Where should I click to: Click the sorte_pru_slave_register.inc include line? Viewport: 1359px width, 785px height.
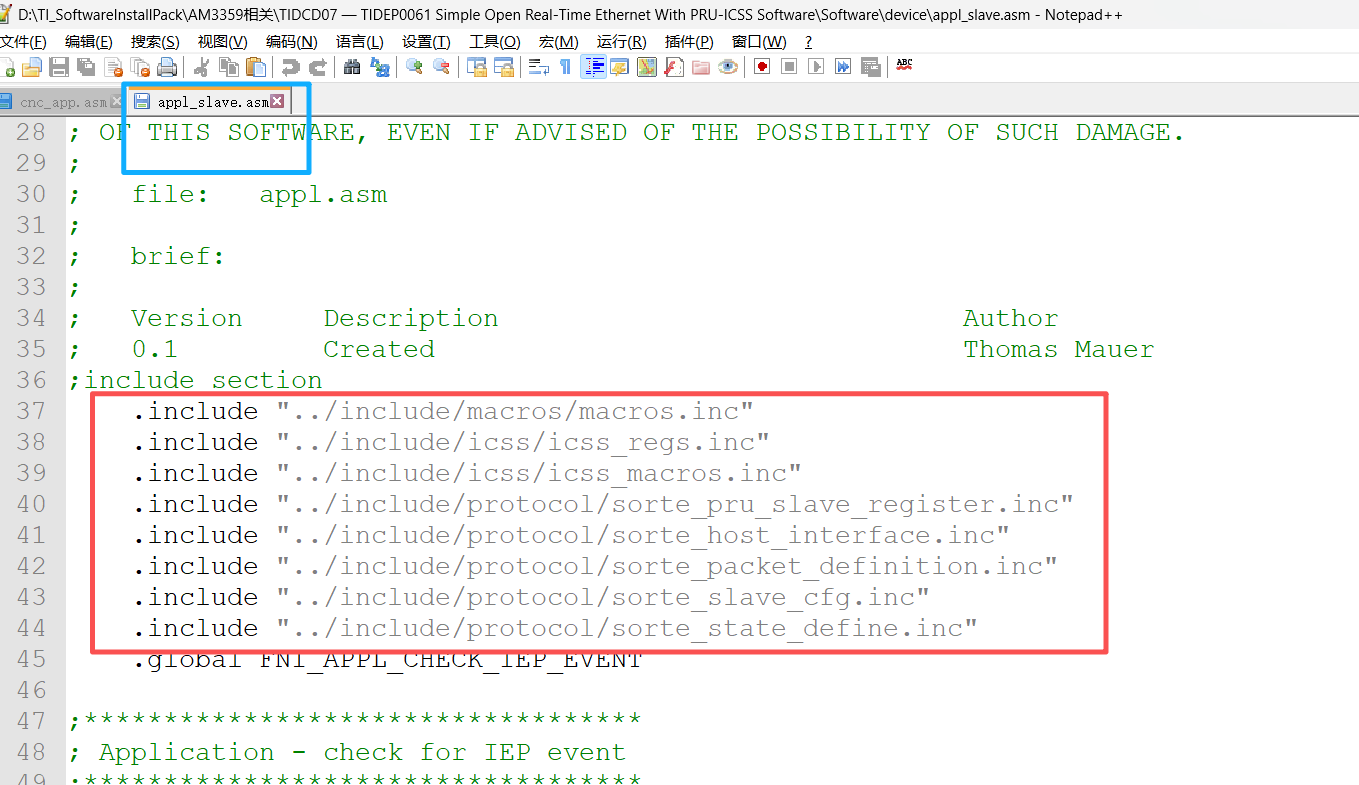pyautogui.click(x=603, y=504)
